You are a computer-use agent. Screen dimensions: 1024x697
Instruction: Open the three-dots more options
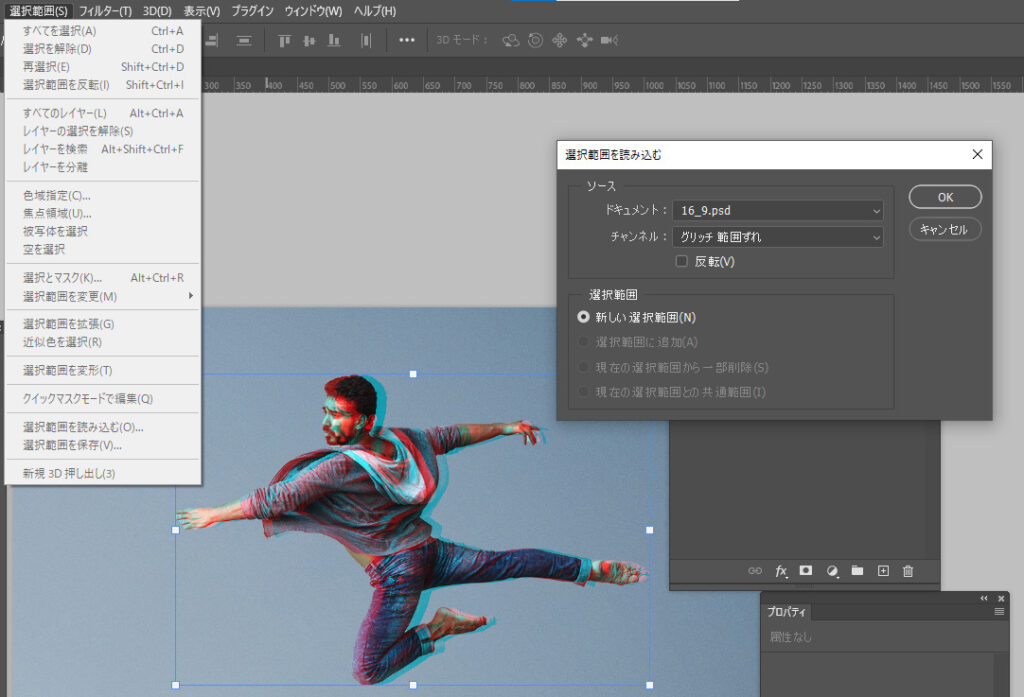coord(407,40)
